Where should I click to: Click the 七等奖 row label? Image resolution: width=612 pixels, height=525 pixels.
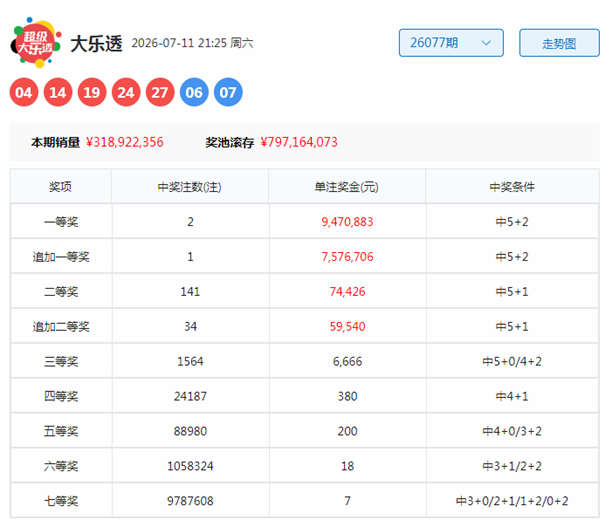point(61,501)
